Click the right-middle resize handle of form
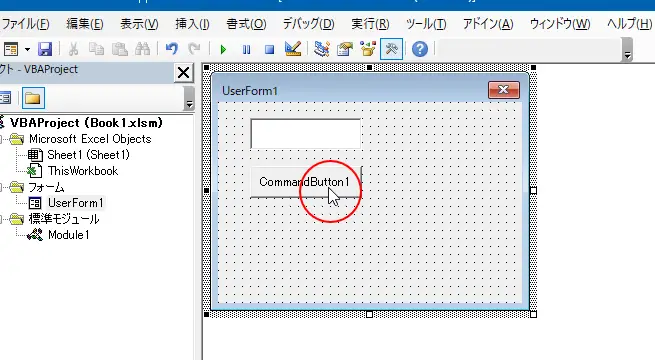 pyautogui.click(x=533, y=190)
